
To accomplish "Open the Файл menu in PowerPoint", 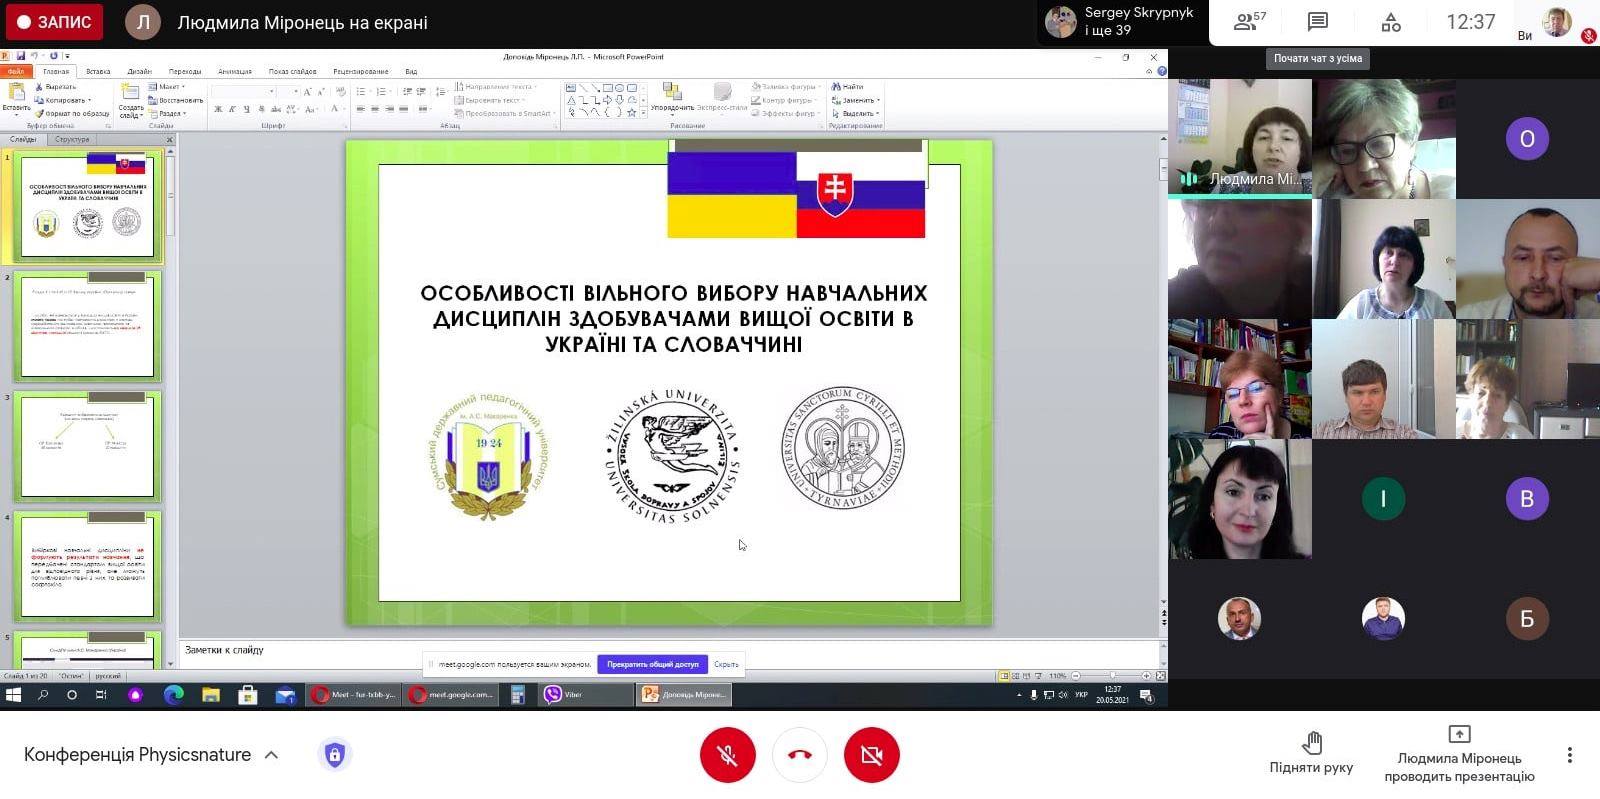I will pyautogui.click(x=16, y=71).
